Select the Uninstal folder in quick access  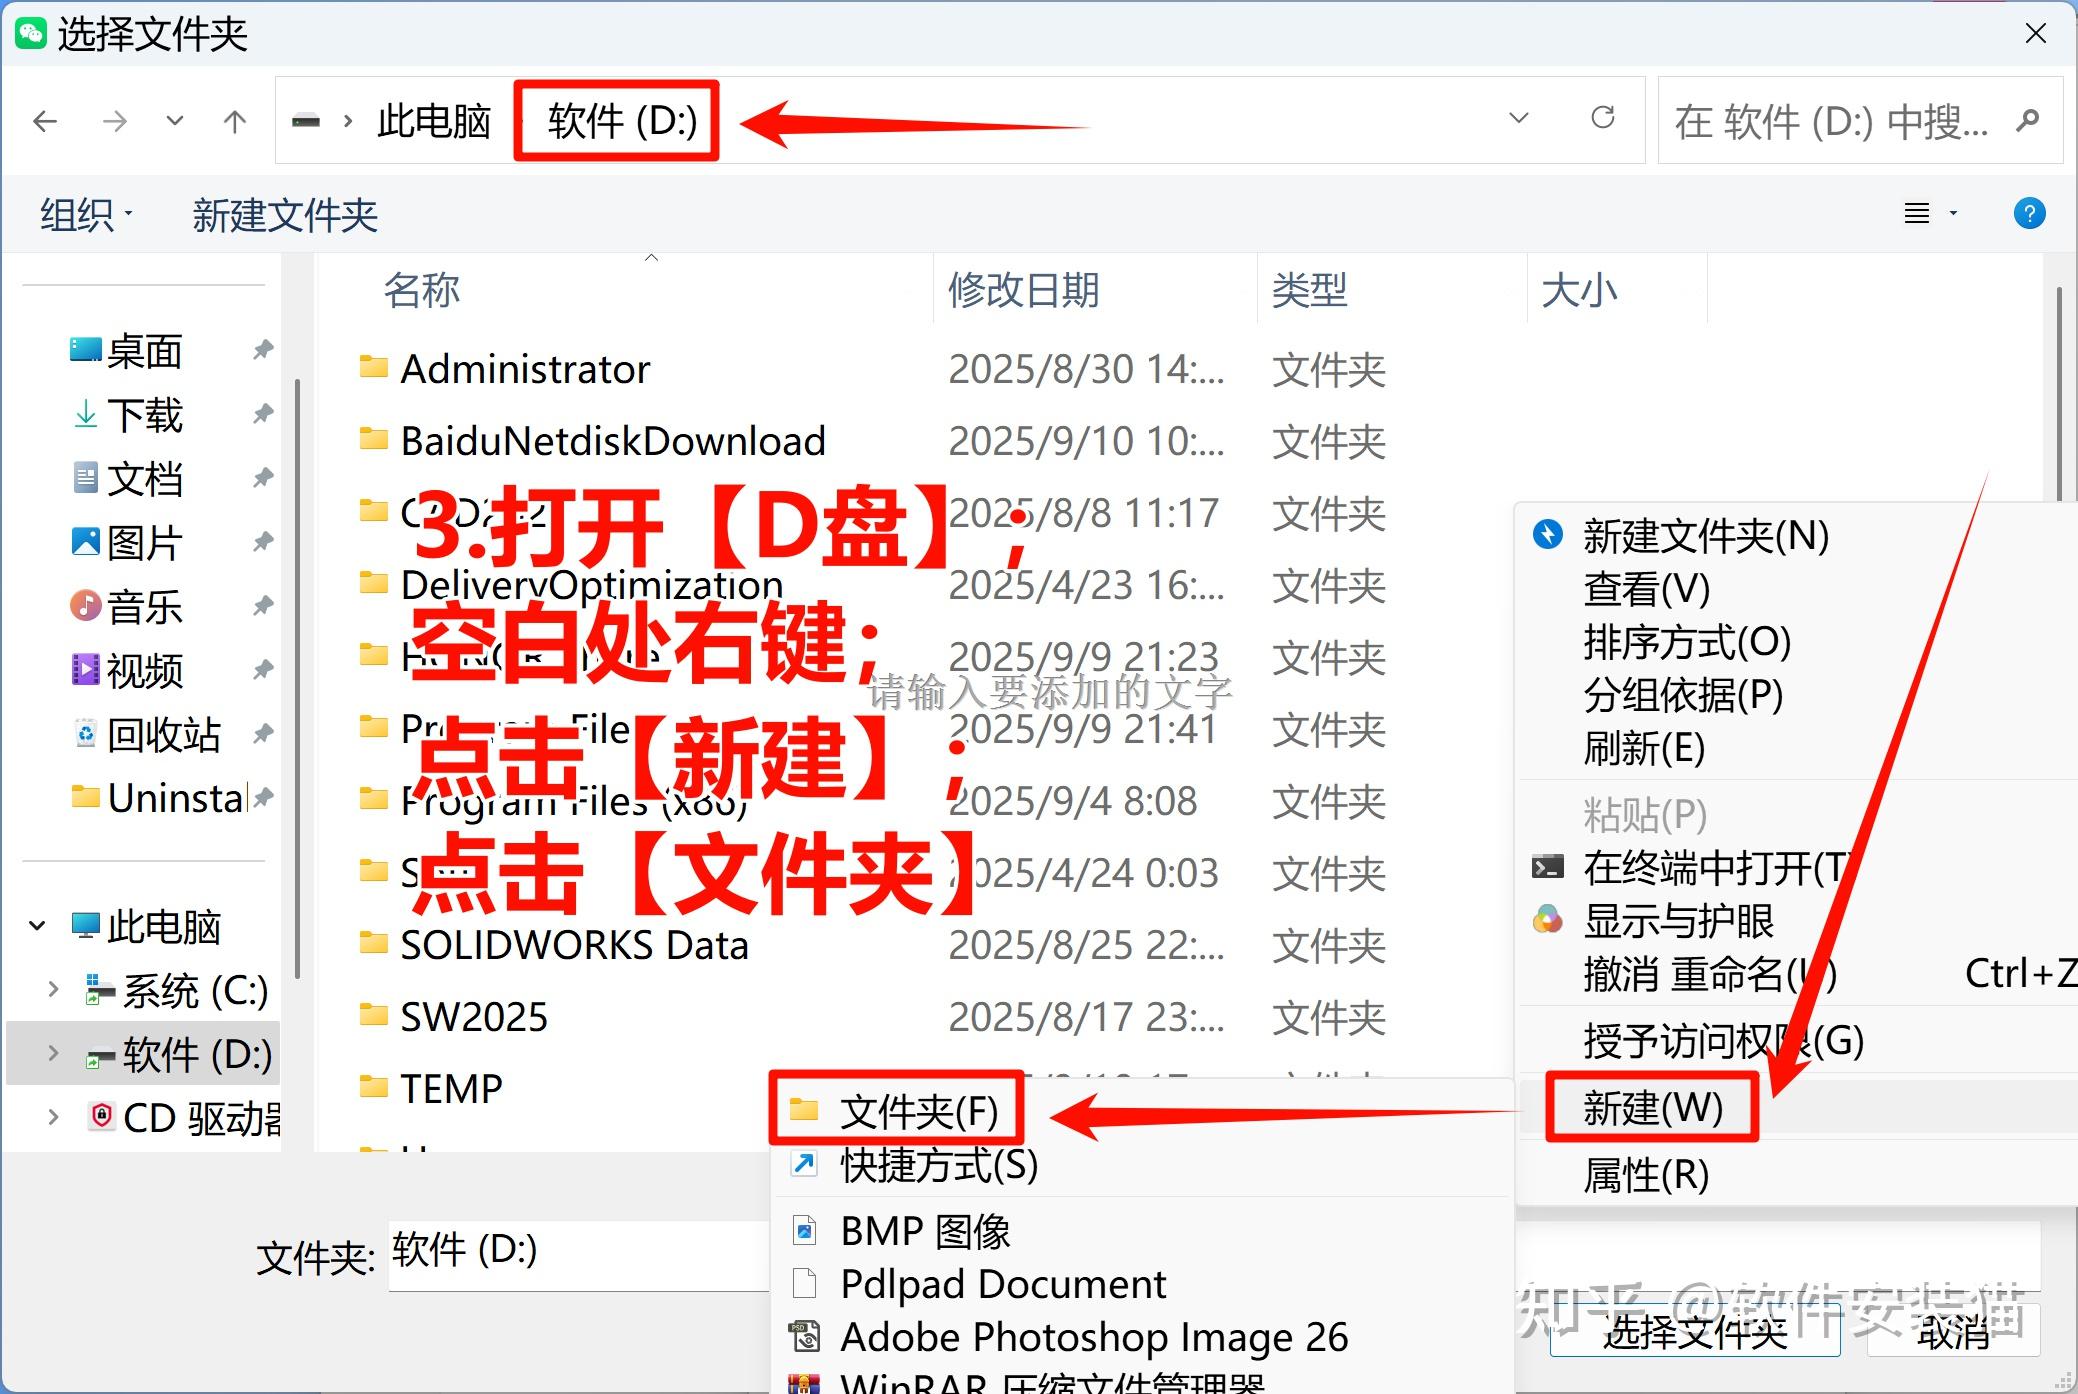pyautogui.click(x=158, y=798)
